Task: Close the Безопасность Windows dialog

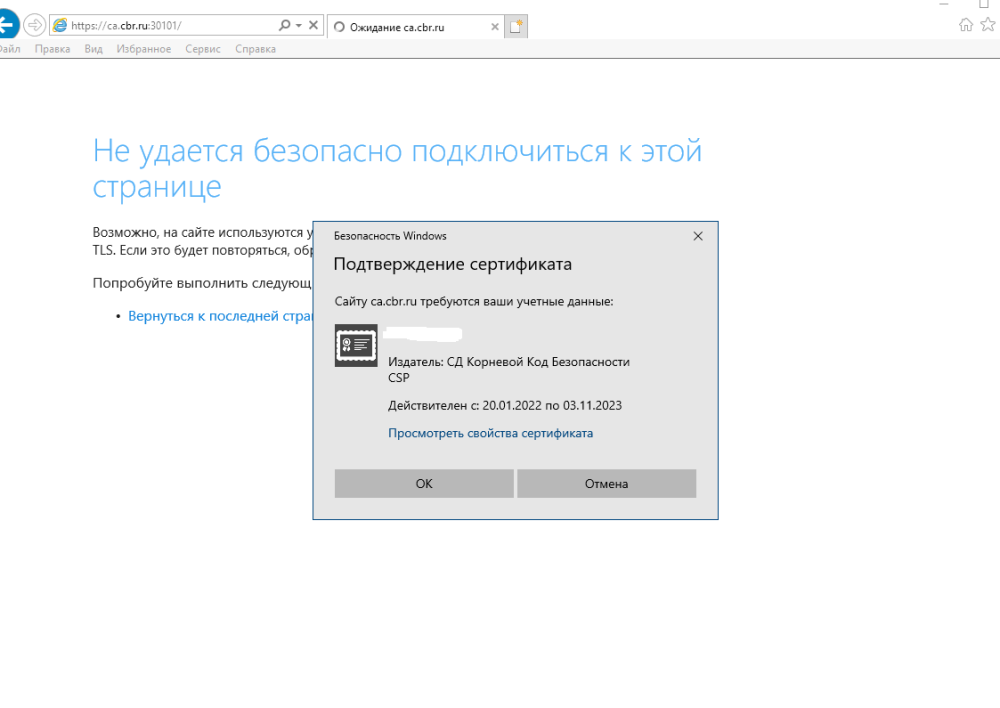Action: click(x=698, y=236)
